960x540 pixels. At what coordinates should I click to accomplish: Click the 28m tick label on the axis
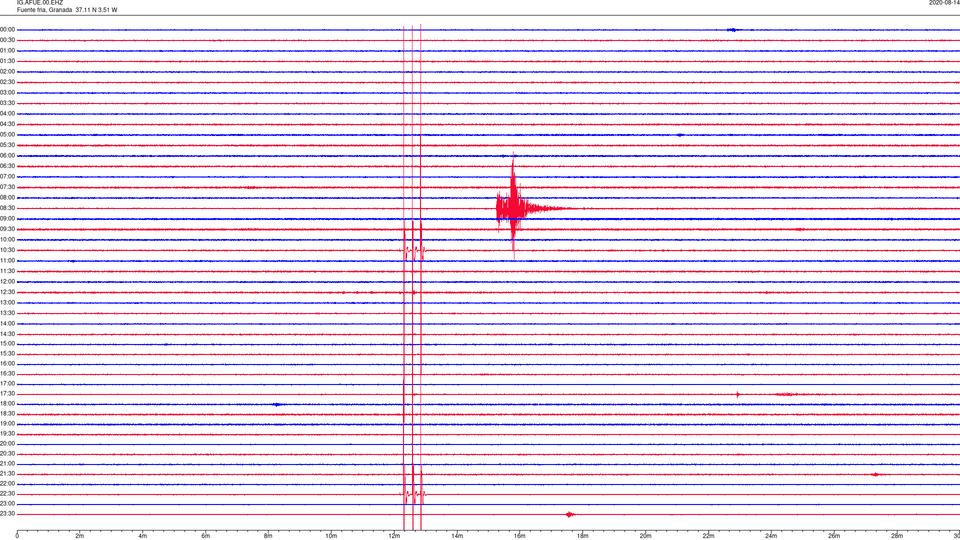pos(897,536)
